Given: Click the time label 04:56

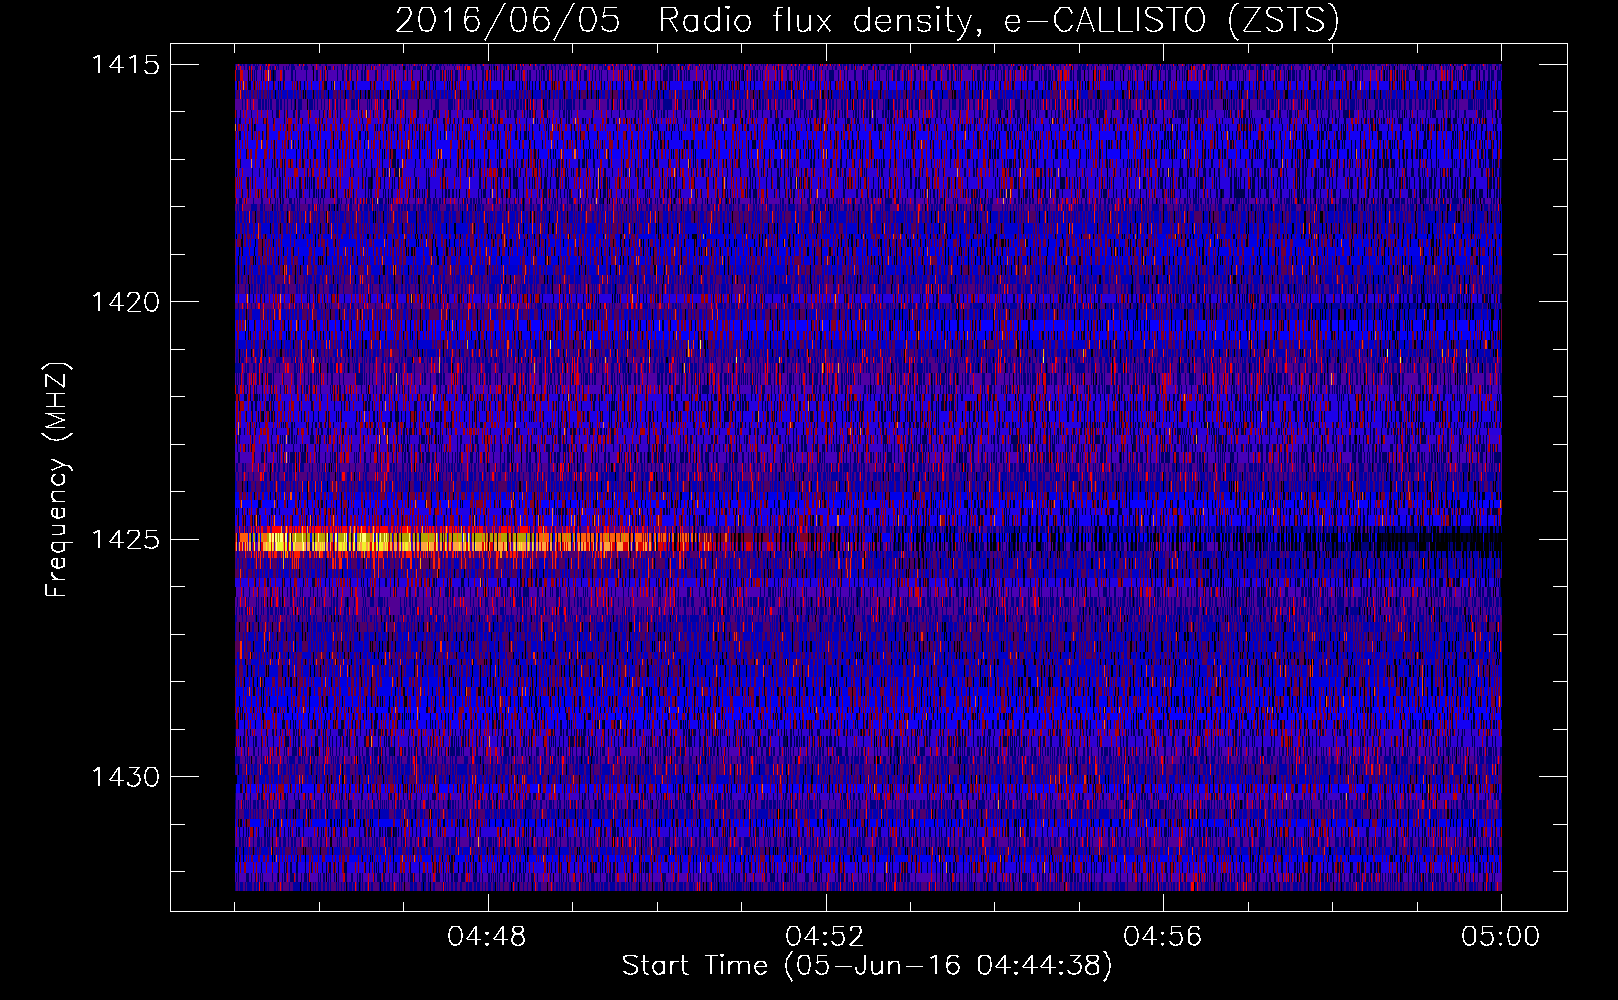Looking at the screenshot, I should (1163, 937).
